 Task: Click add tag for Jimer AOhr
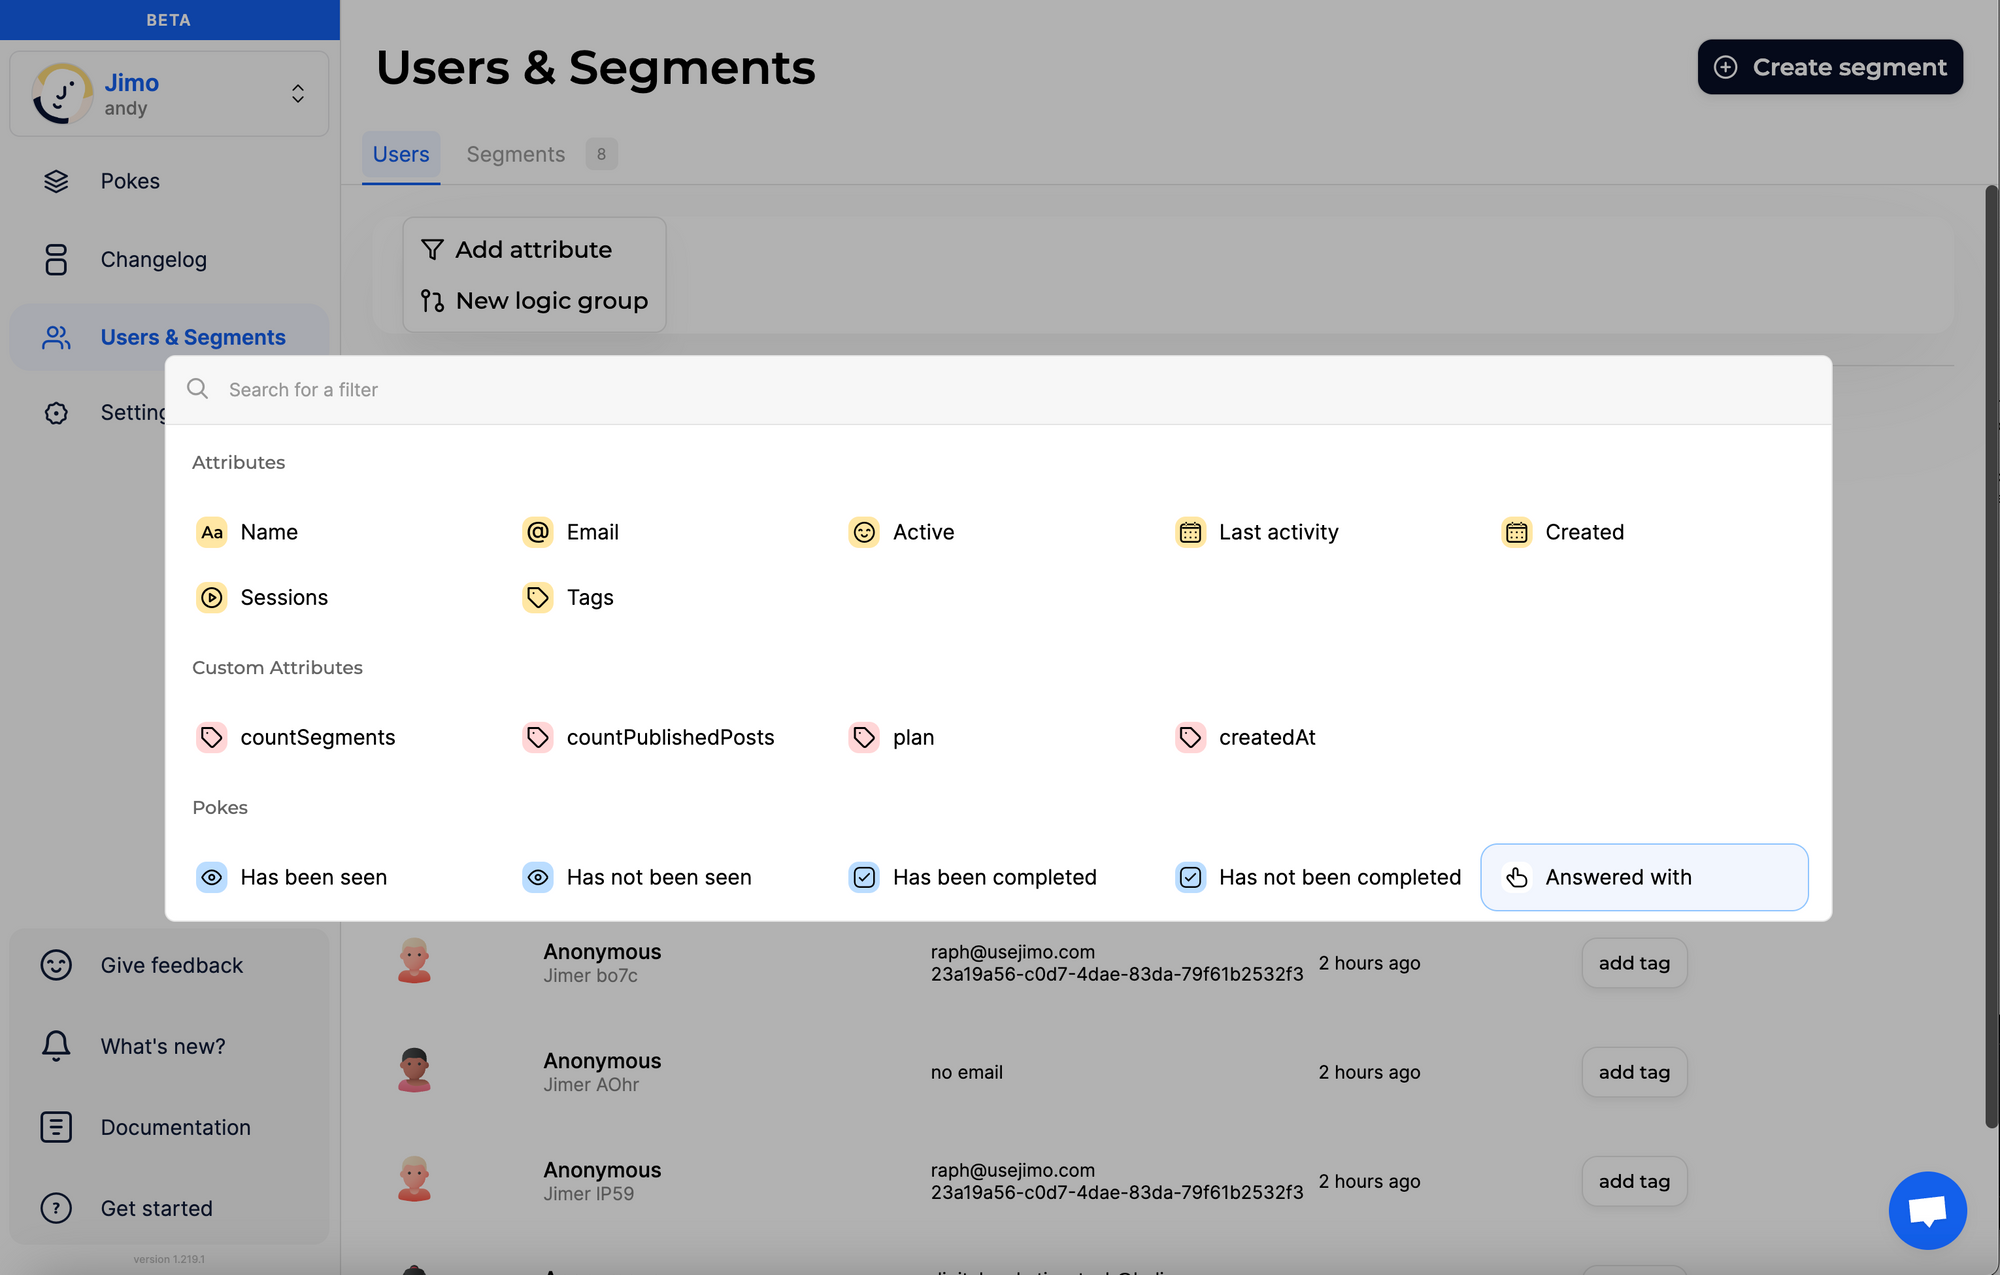click(x=1633, y=1072)
